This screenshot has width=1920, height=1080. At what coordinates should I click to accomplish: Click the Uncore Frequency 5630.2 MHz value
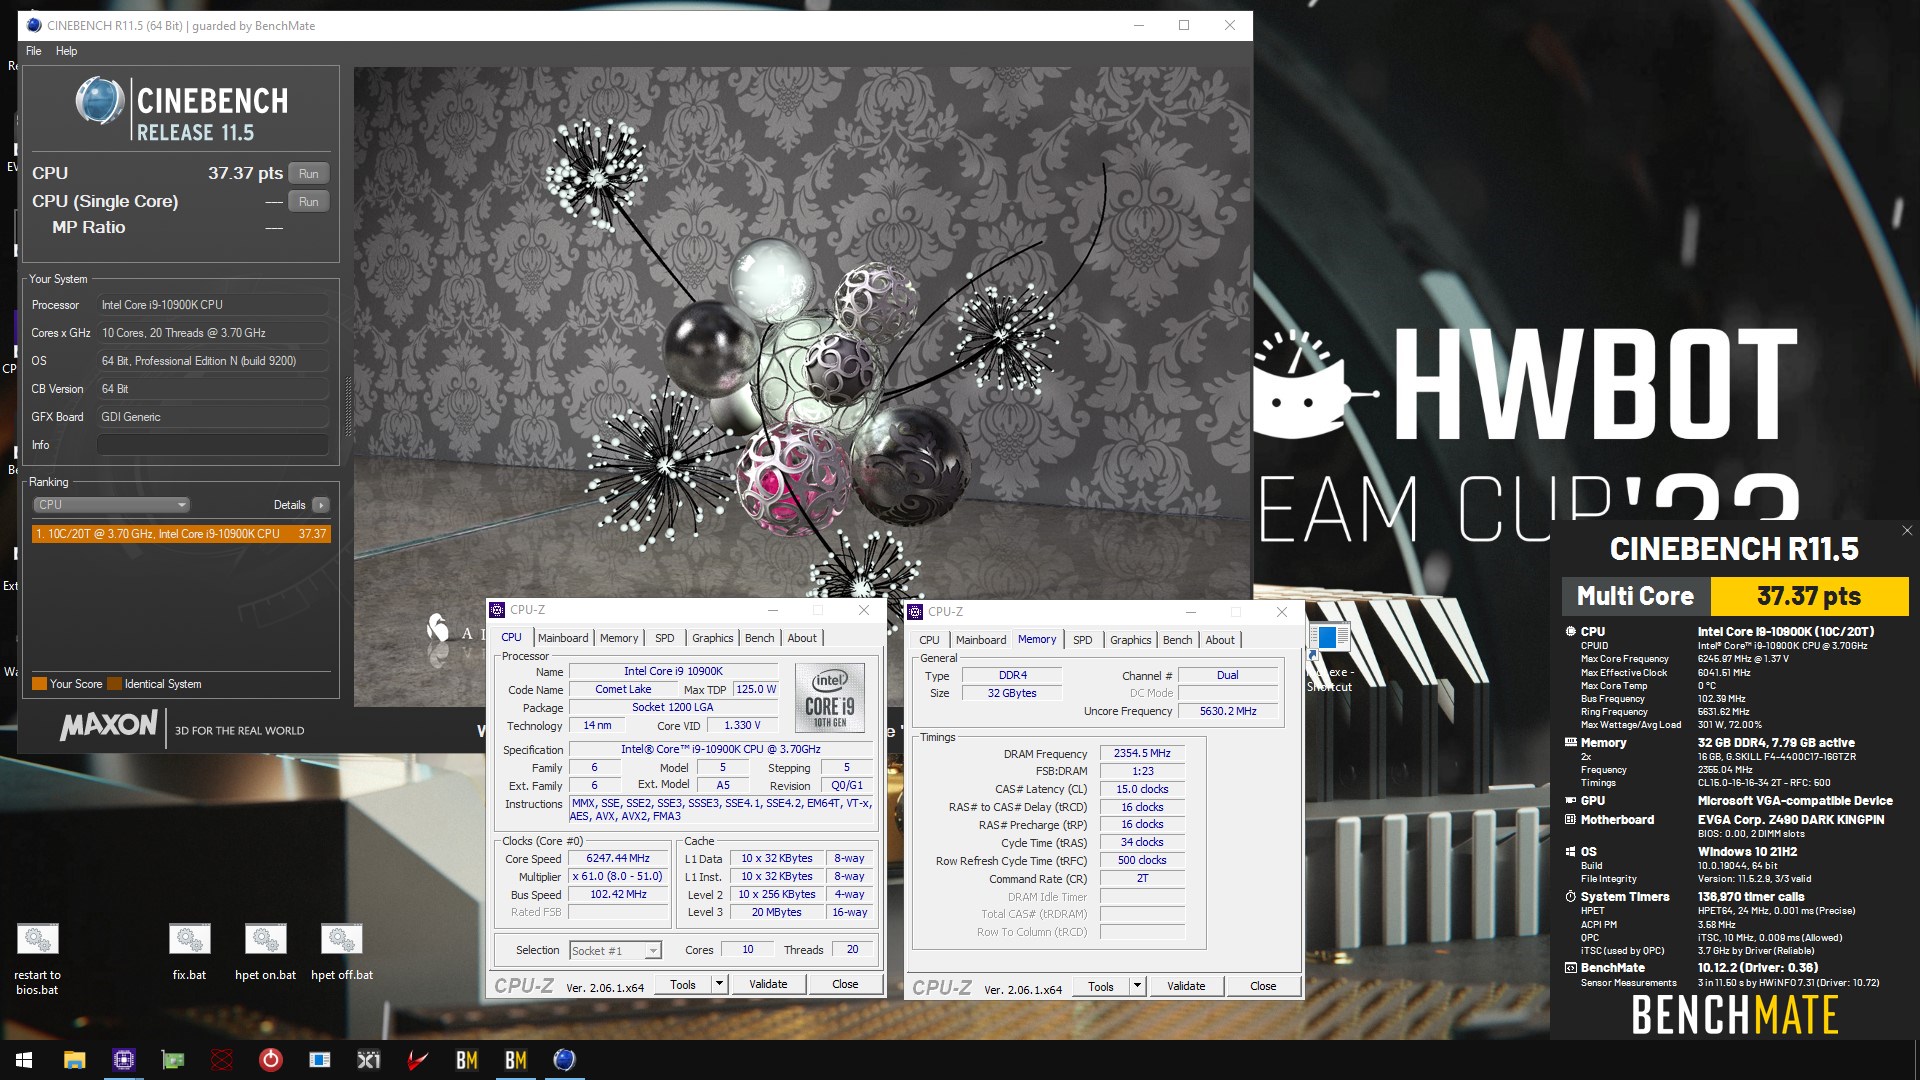pyautogui.click(x=1228, y=712)
